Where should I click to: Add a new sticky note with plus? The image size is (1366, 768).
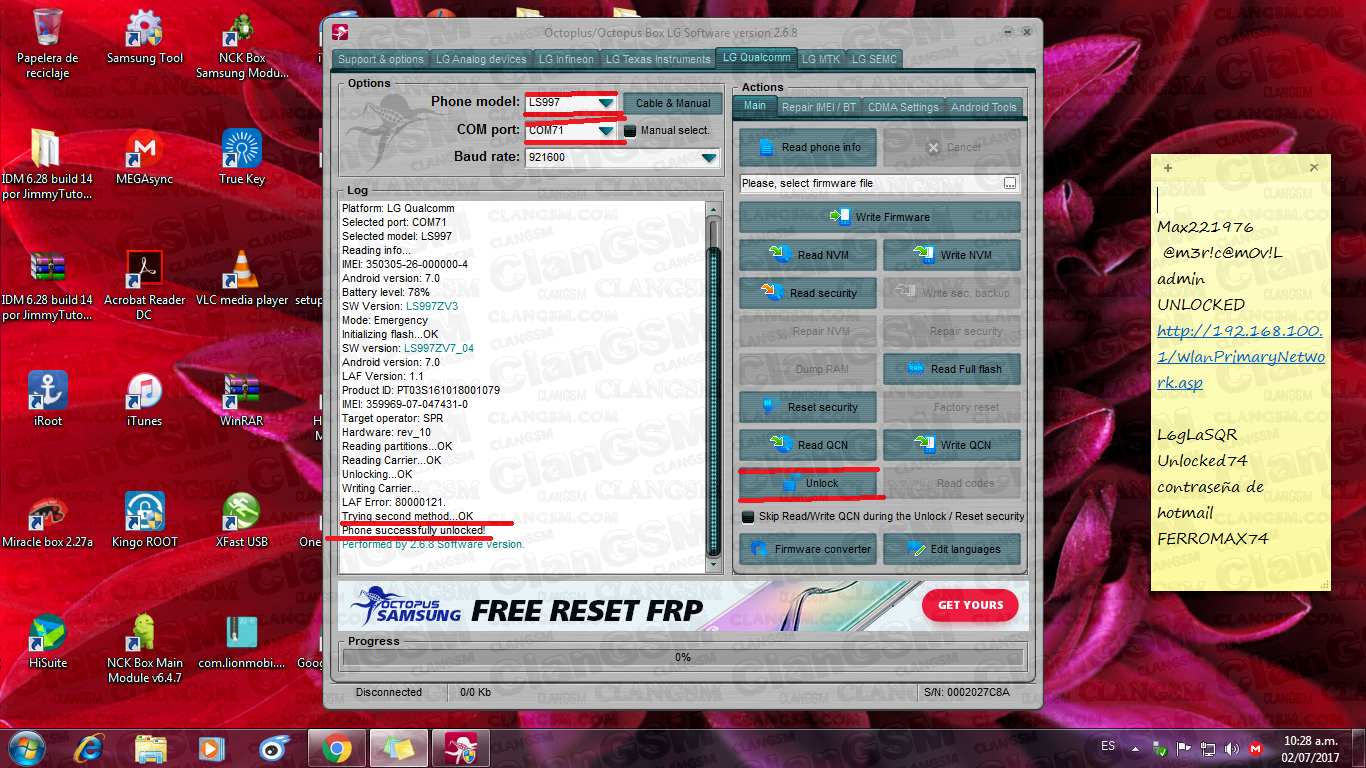point(1167,168)
